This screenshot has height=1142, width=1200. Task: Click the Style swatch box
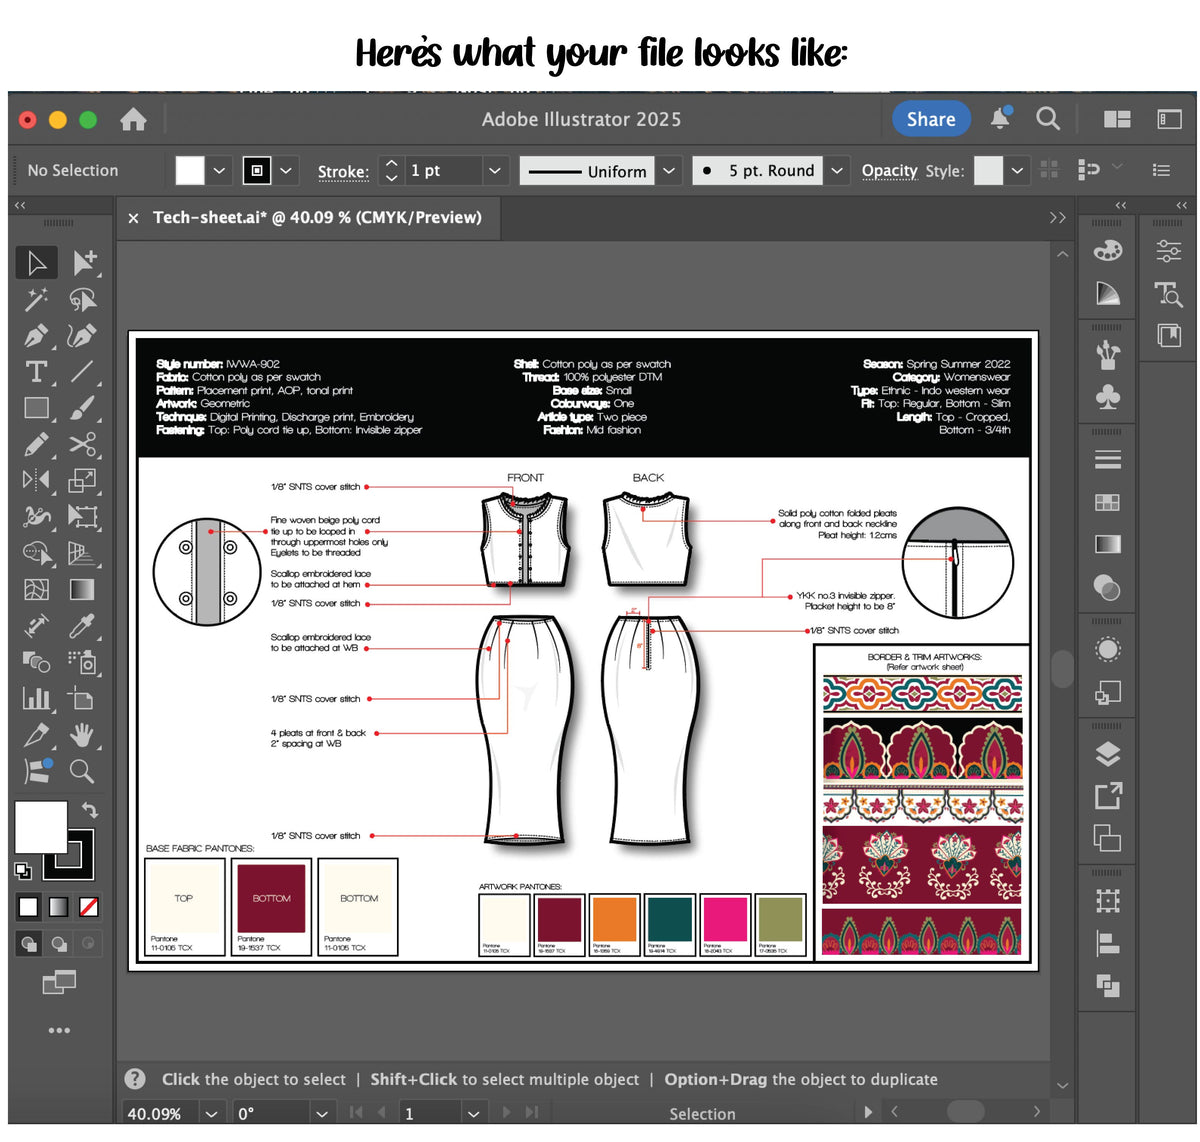coord(988,171)
